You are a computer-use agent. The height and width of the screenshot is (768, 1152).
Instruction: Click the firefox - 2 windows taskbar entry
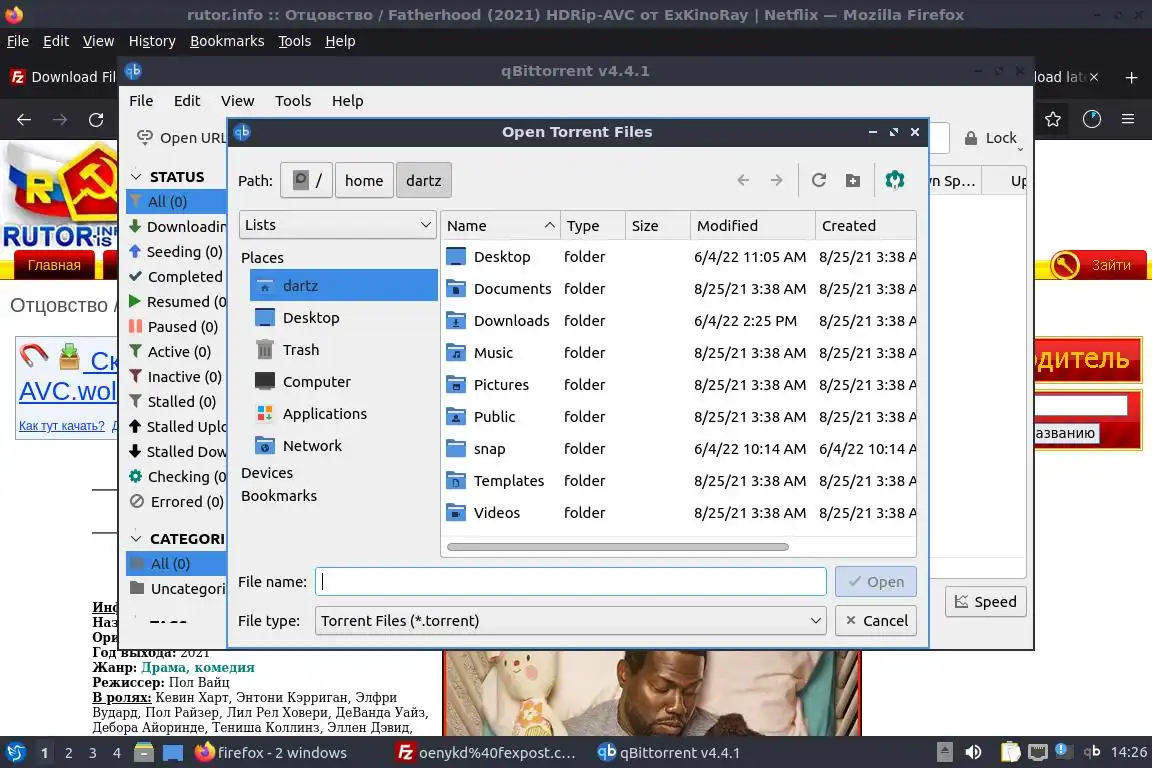click(270, 753)
